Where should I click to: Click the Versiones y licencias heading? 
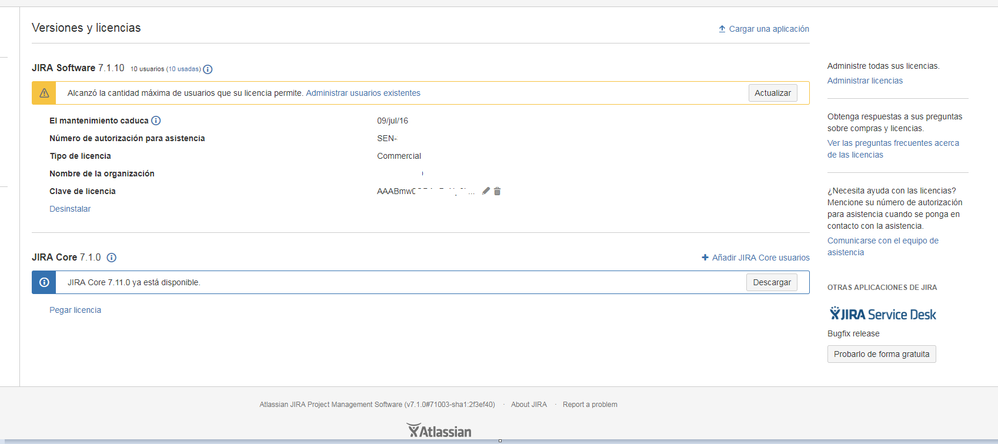pyautogui.click(x=86, y=28)
